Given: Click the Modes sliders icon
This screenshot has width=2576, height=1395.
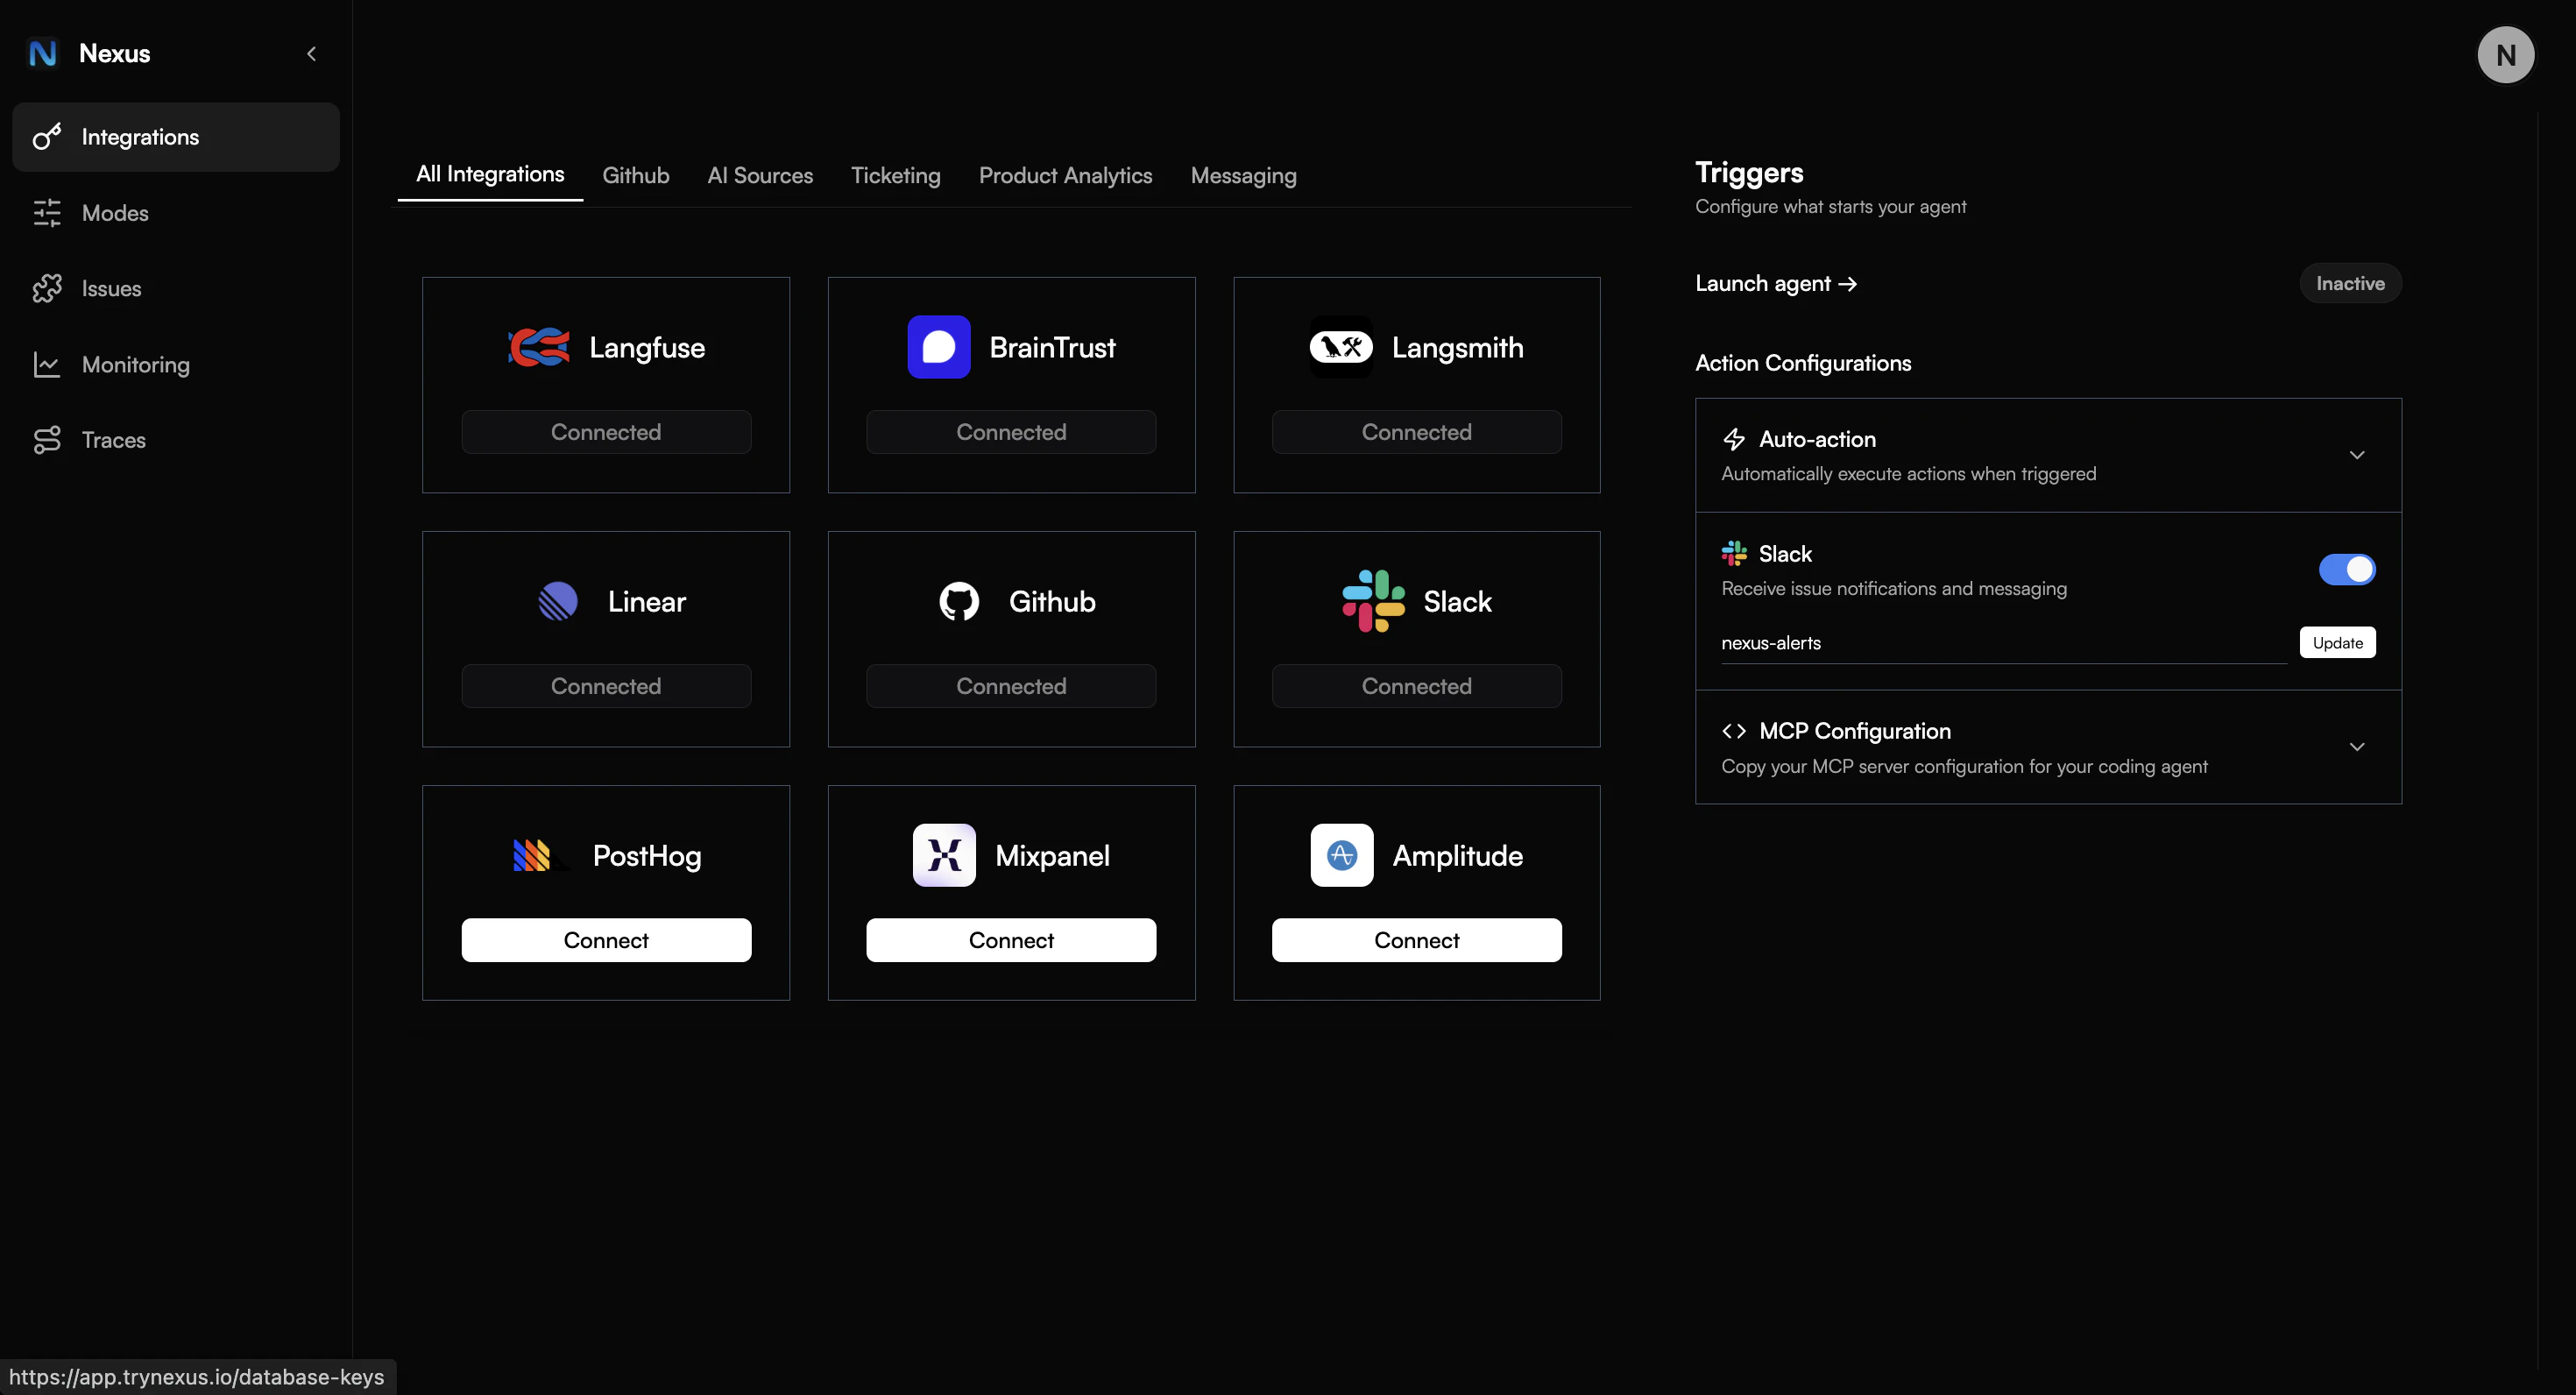Looking at the screenshot, I should (47, 213).
